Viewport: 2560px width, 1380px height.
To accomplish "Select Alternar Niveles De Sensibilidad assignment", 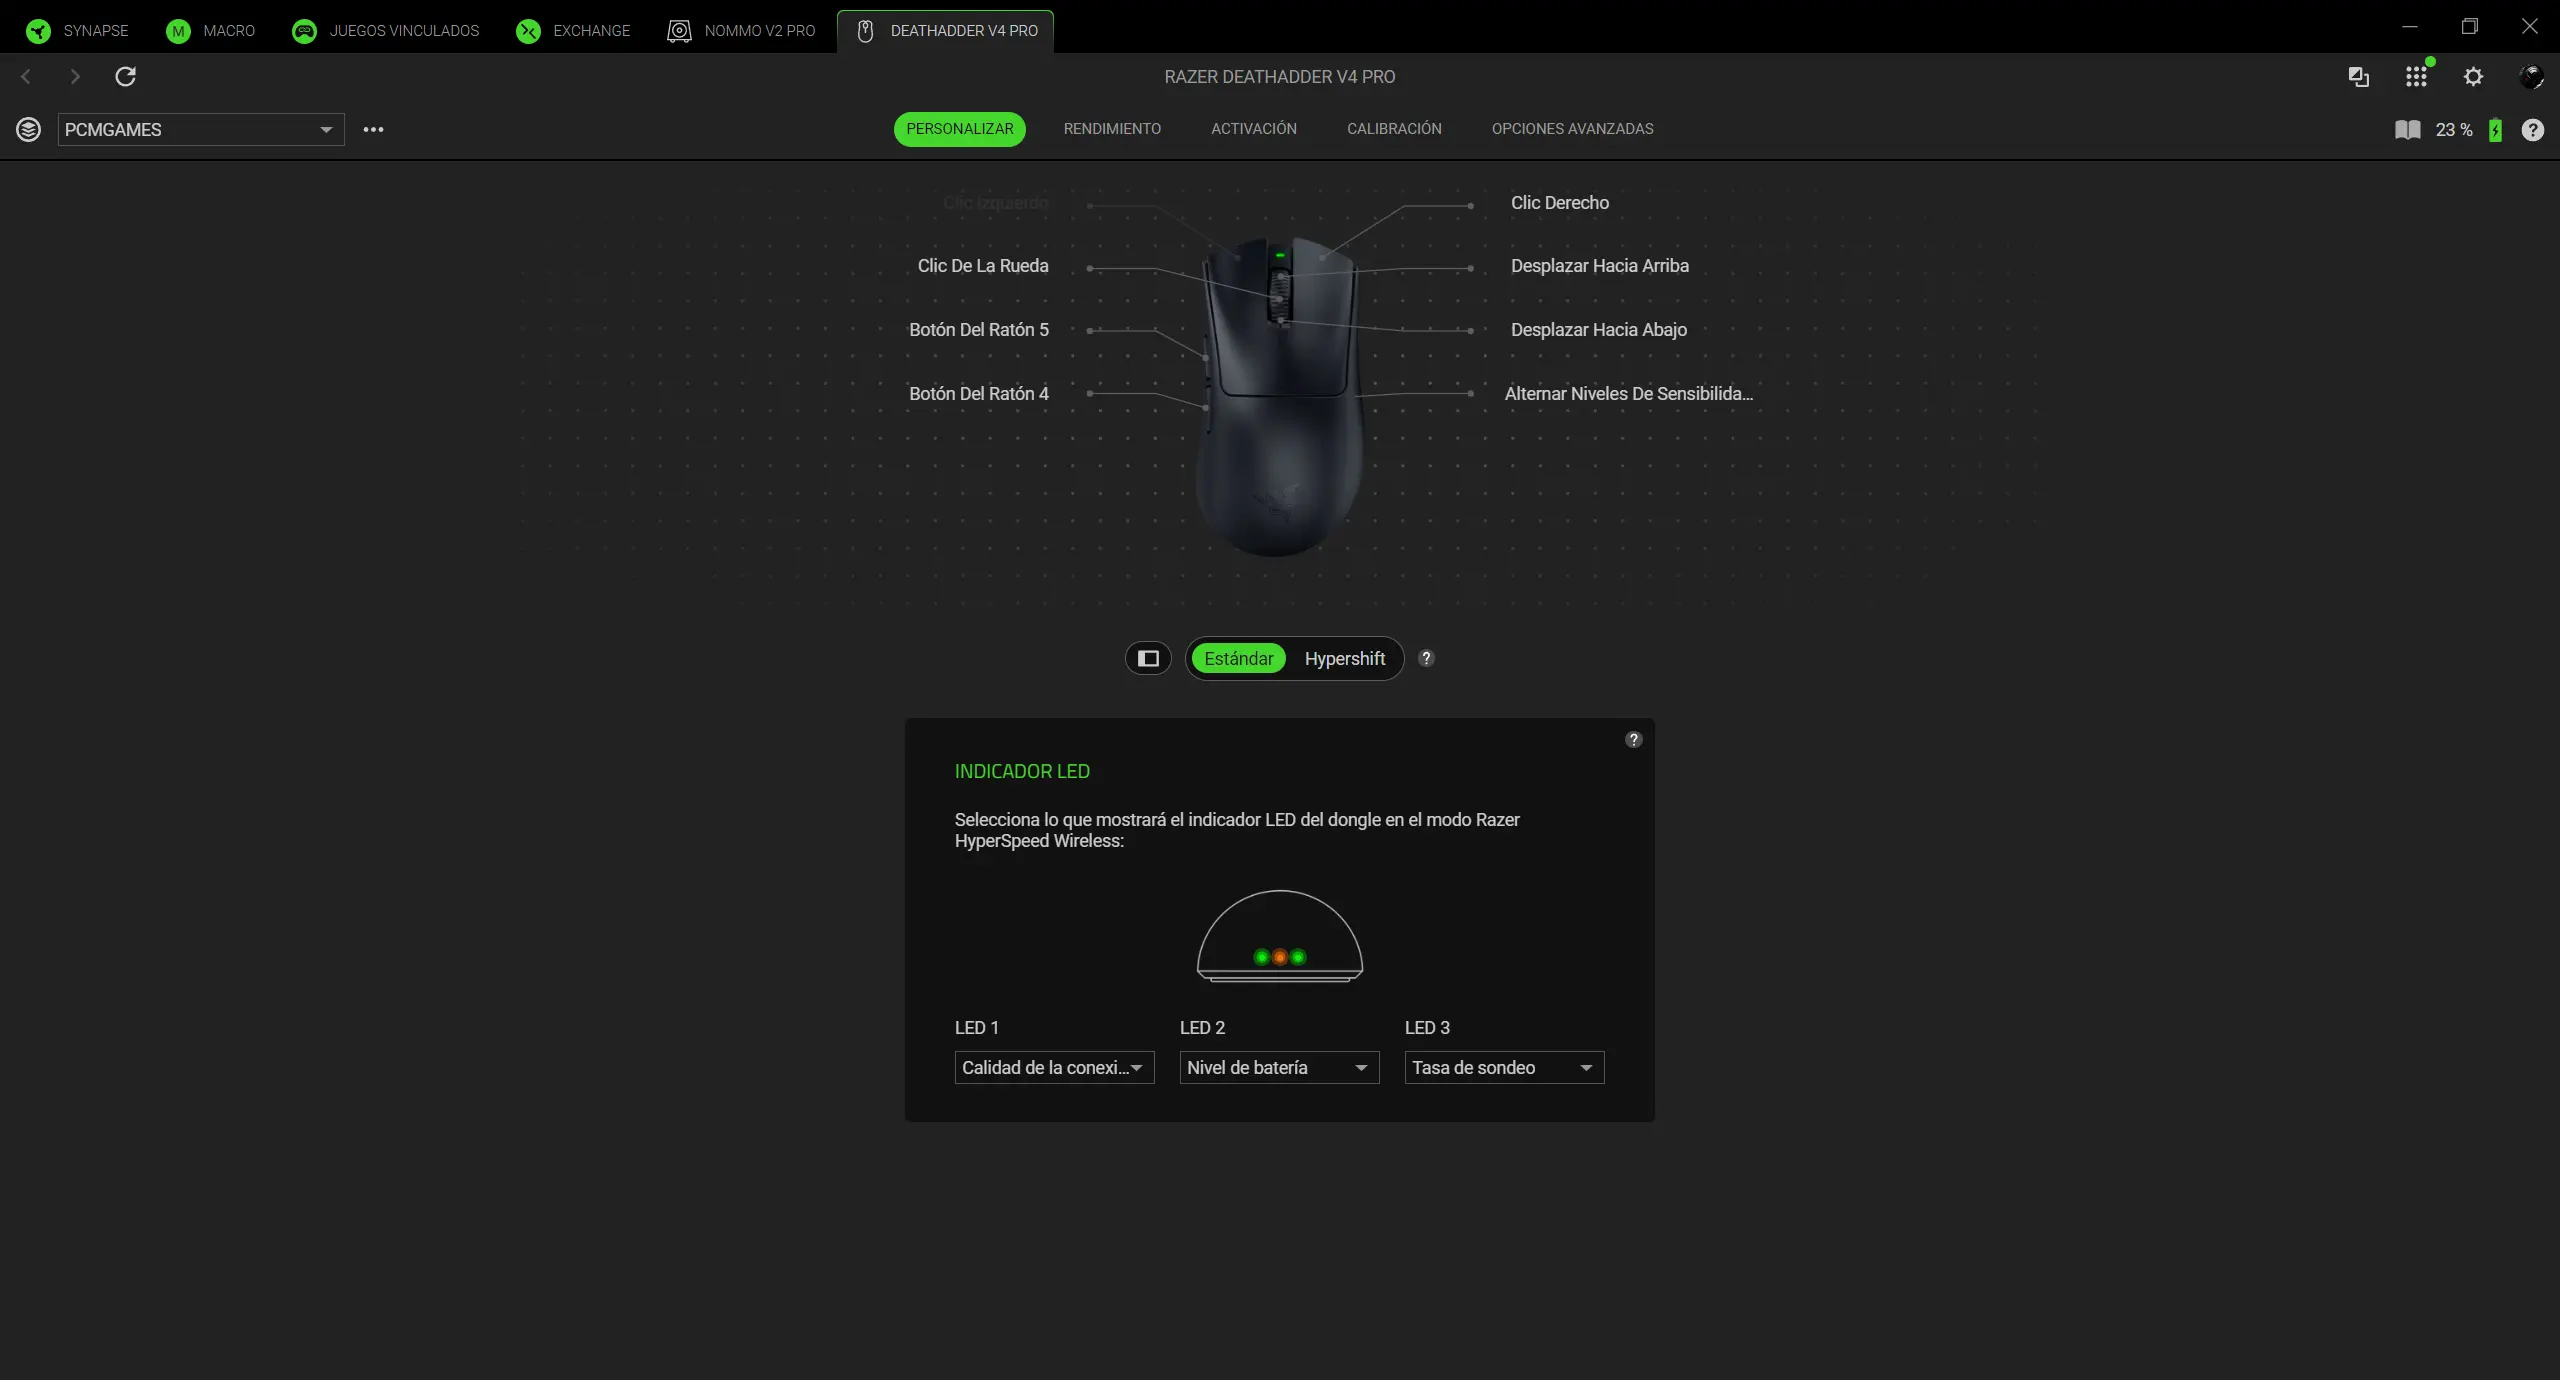I will (x=1629, y=394).
